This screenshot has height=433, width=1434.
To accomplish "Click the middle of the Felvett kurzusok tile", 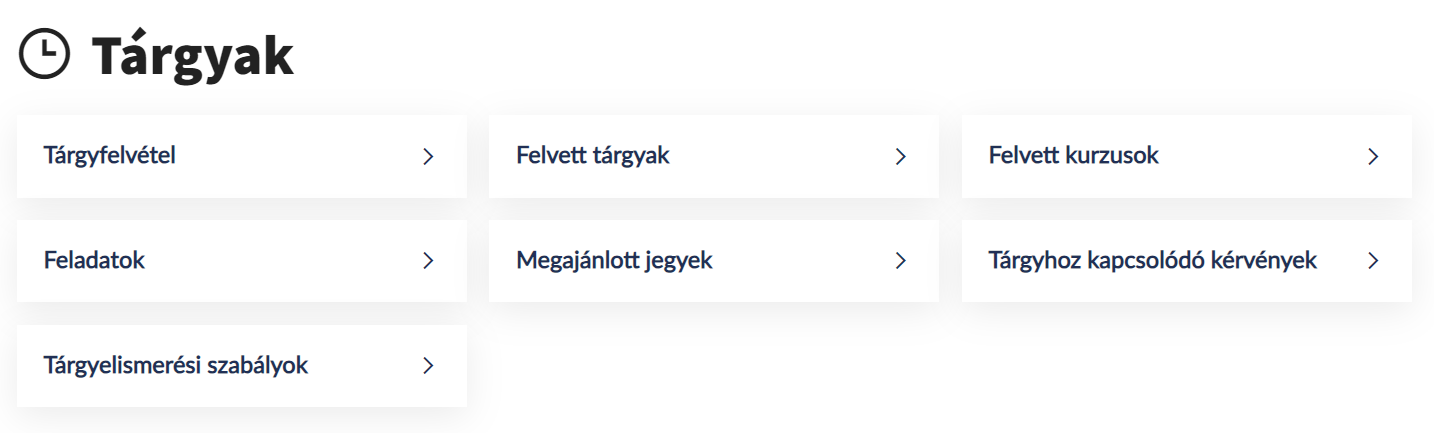I will coord(1187,157).
